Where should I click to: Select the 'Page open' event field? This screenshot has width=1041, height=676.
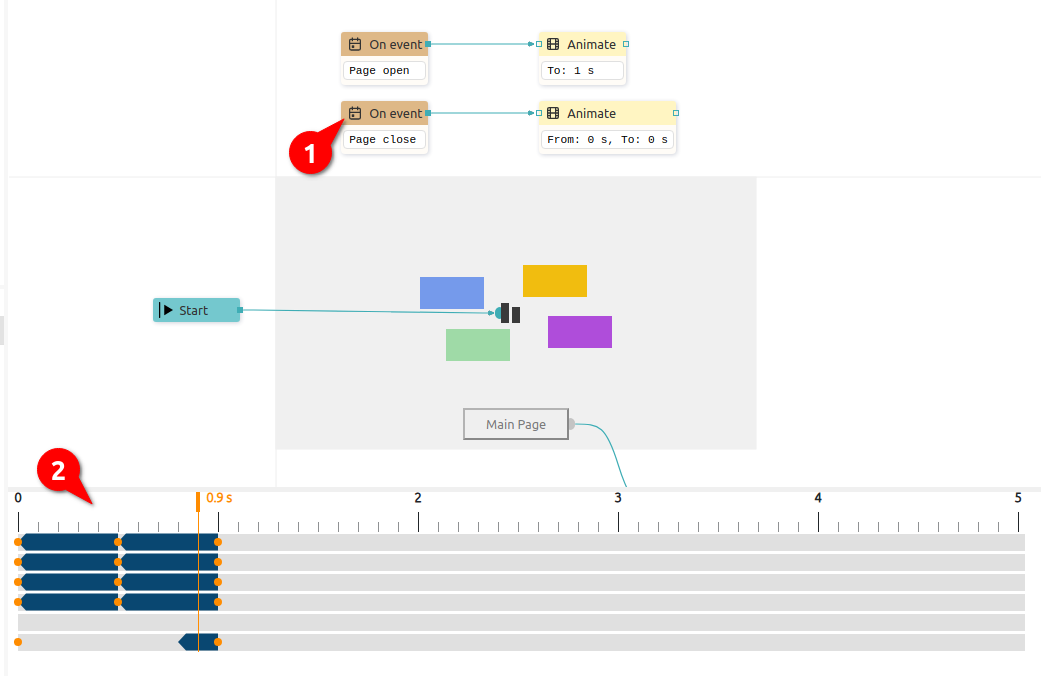384,70
